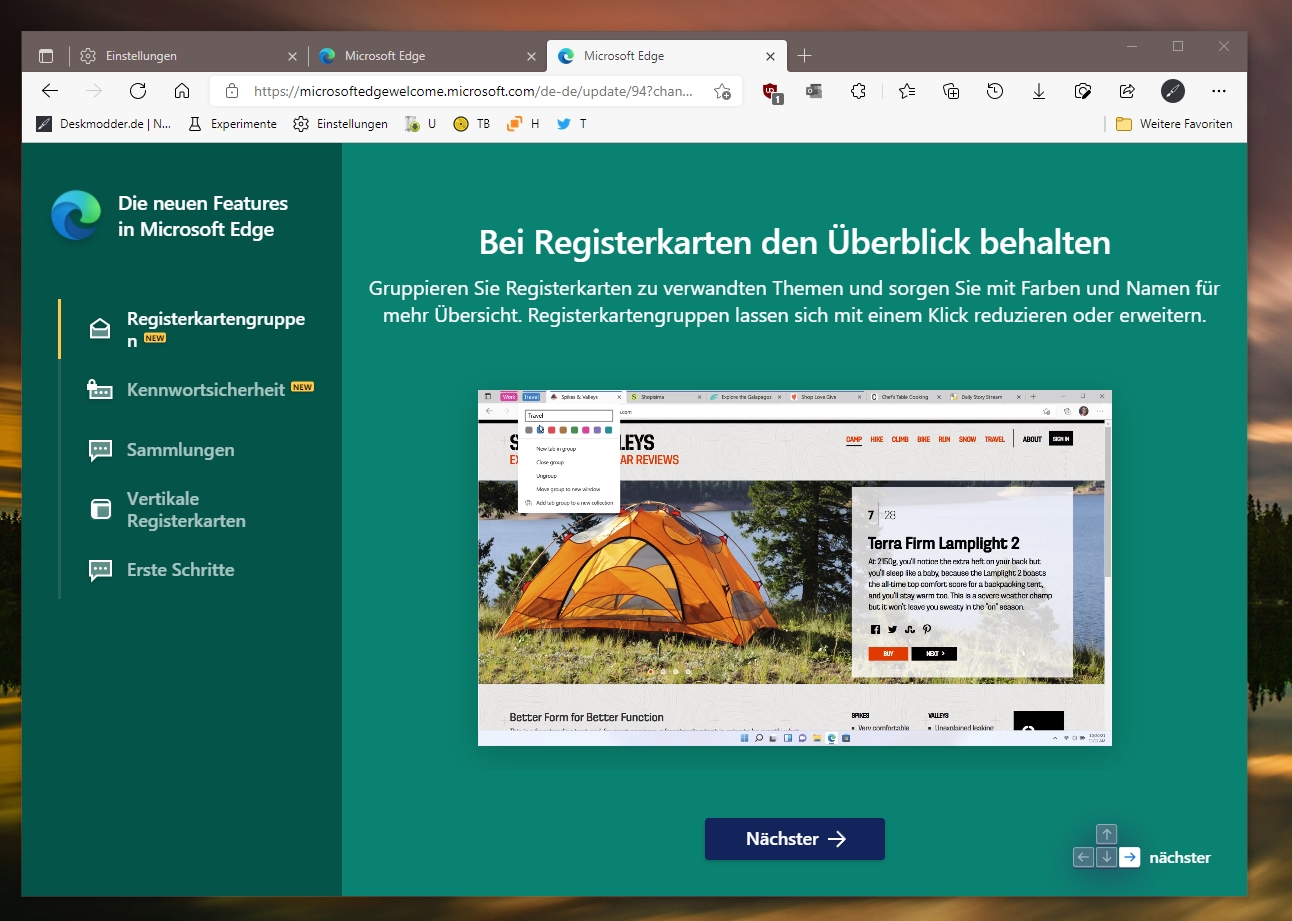
Task: Open a new tab with plus button
Action: tap(805, 56)
